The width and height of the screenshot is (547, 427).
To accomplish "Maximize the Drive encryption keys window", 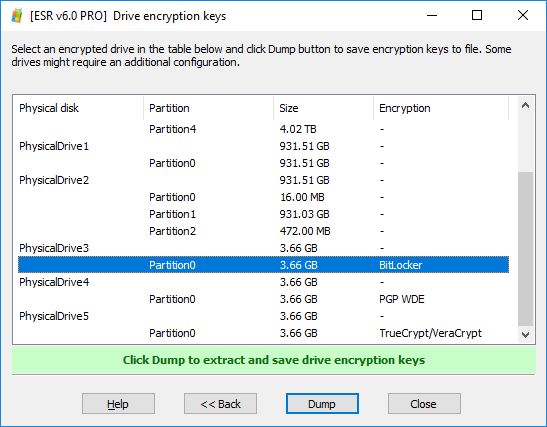I will coord(477,15).
